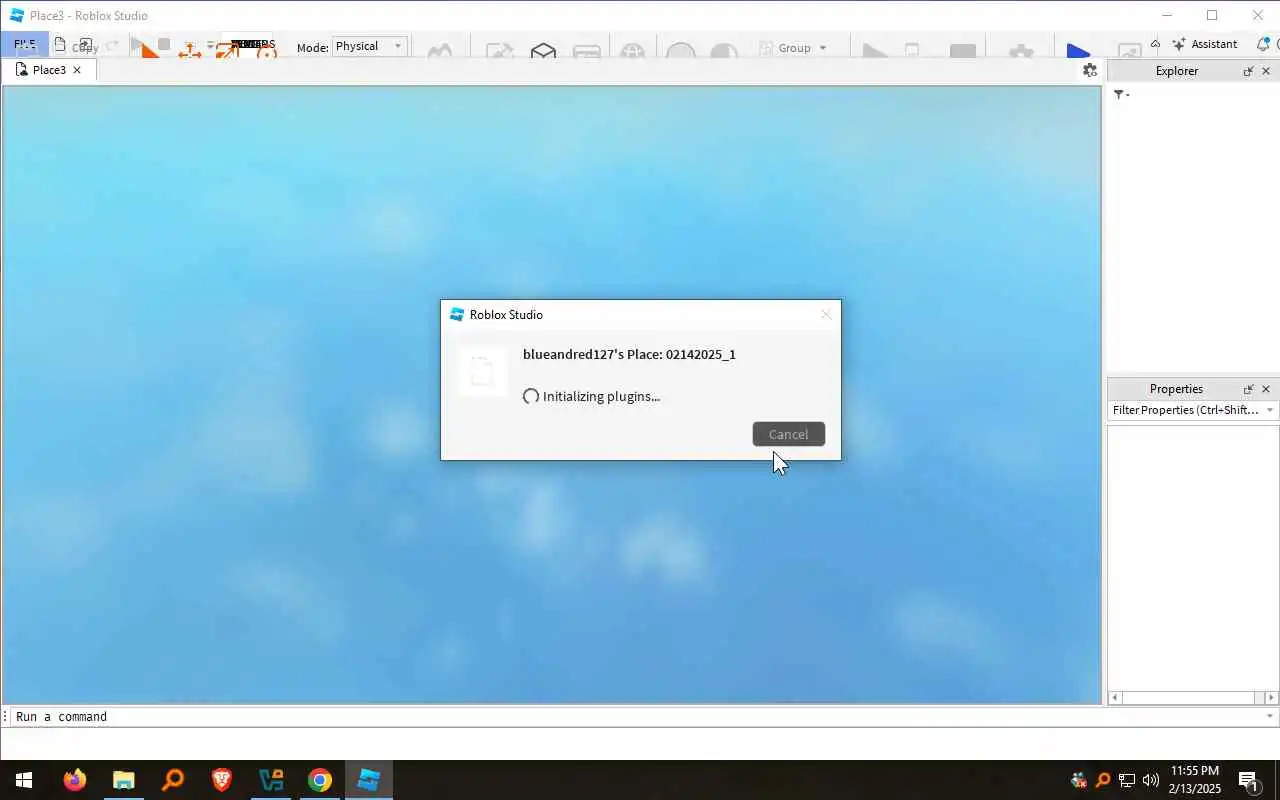
Task: Cancel the place loading dialog
Action: pos(788,434)
